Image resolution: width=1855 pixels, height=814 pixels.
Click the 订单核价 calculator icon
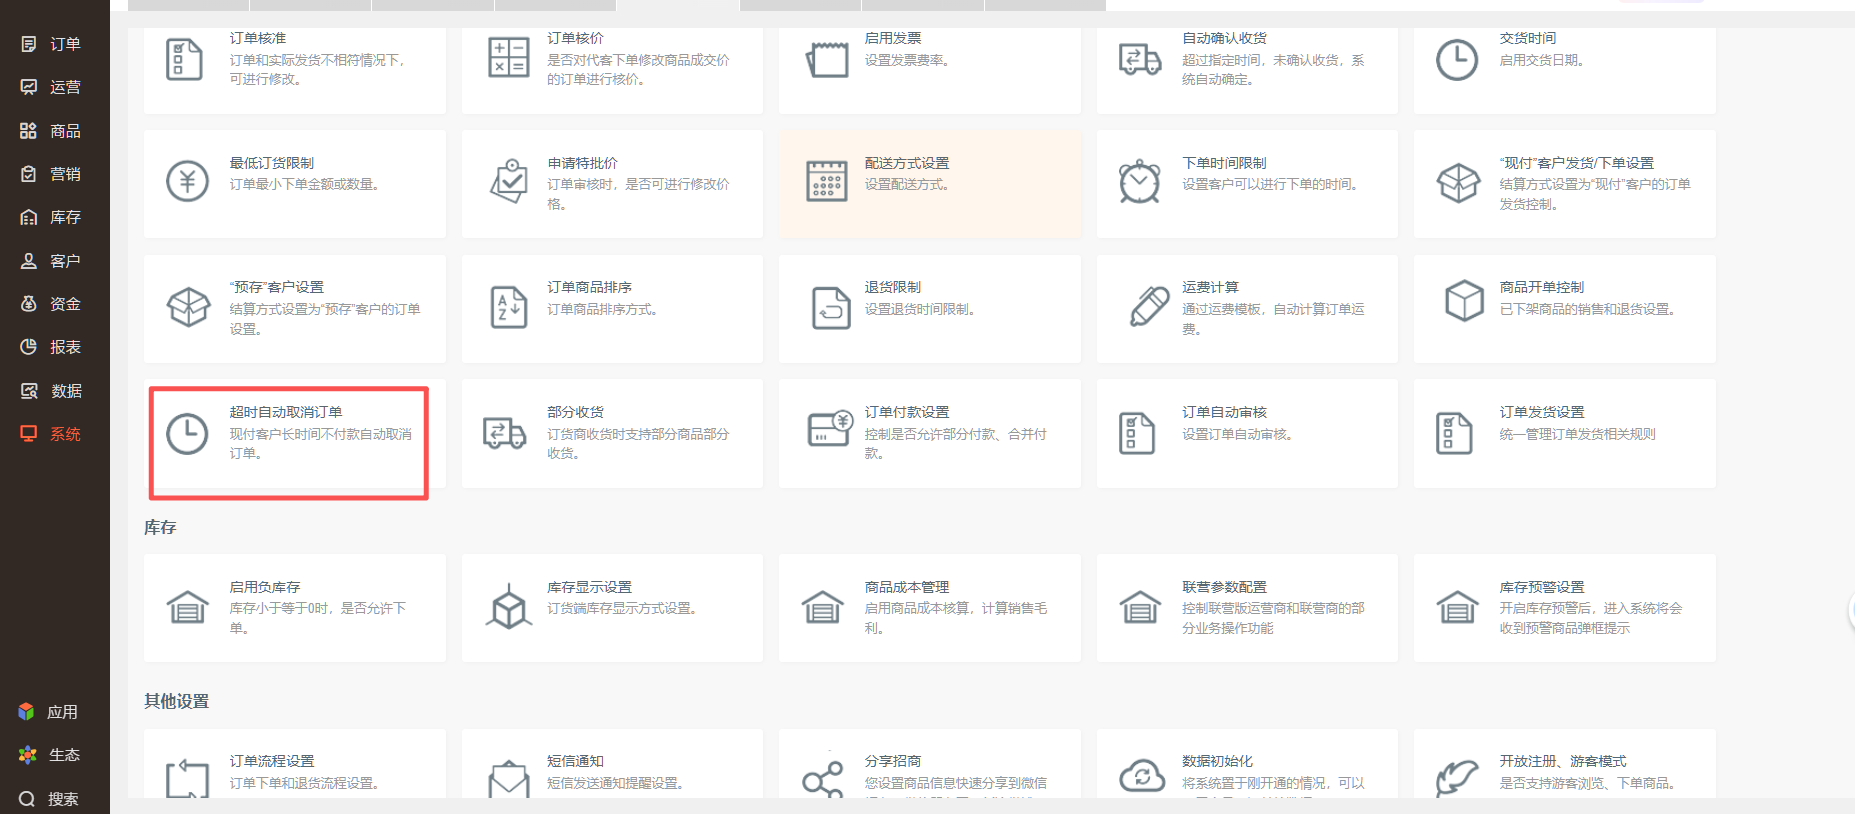point(508,57)
